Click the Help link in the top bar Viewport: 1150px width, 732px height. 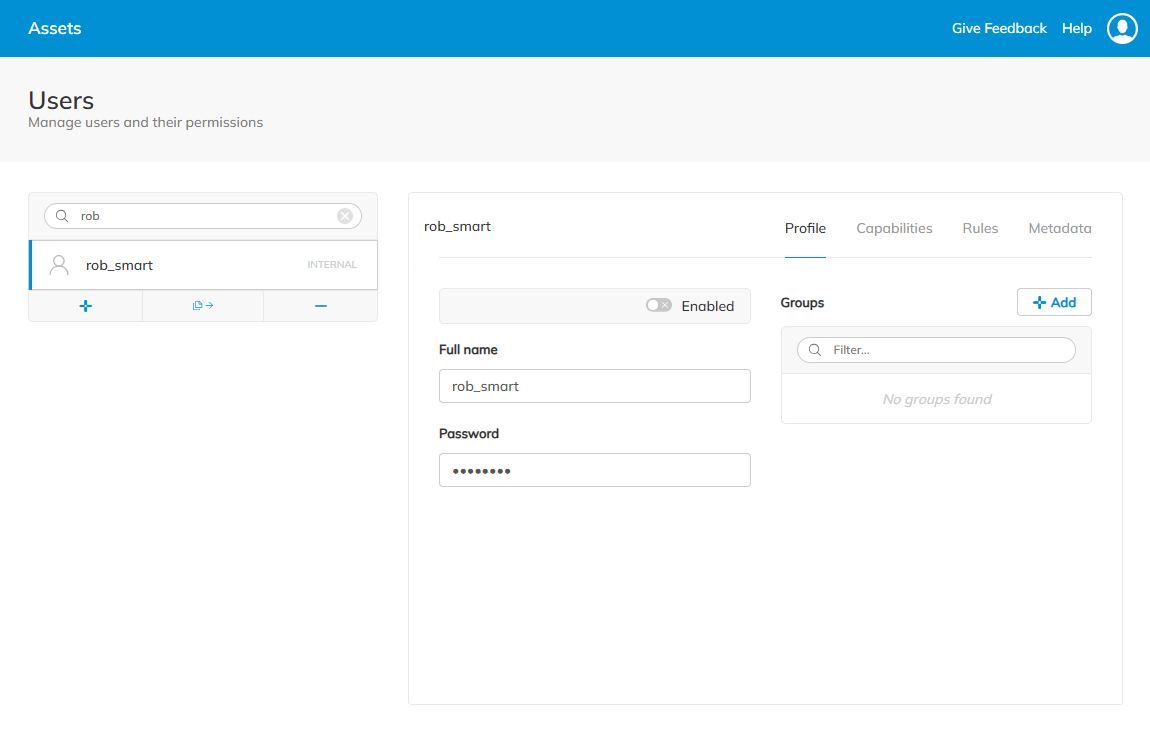[x=1076, y=28]
